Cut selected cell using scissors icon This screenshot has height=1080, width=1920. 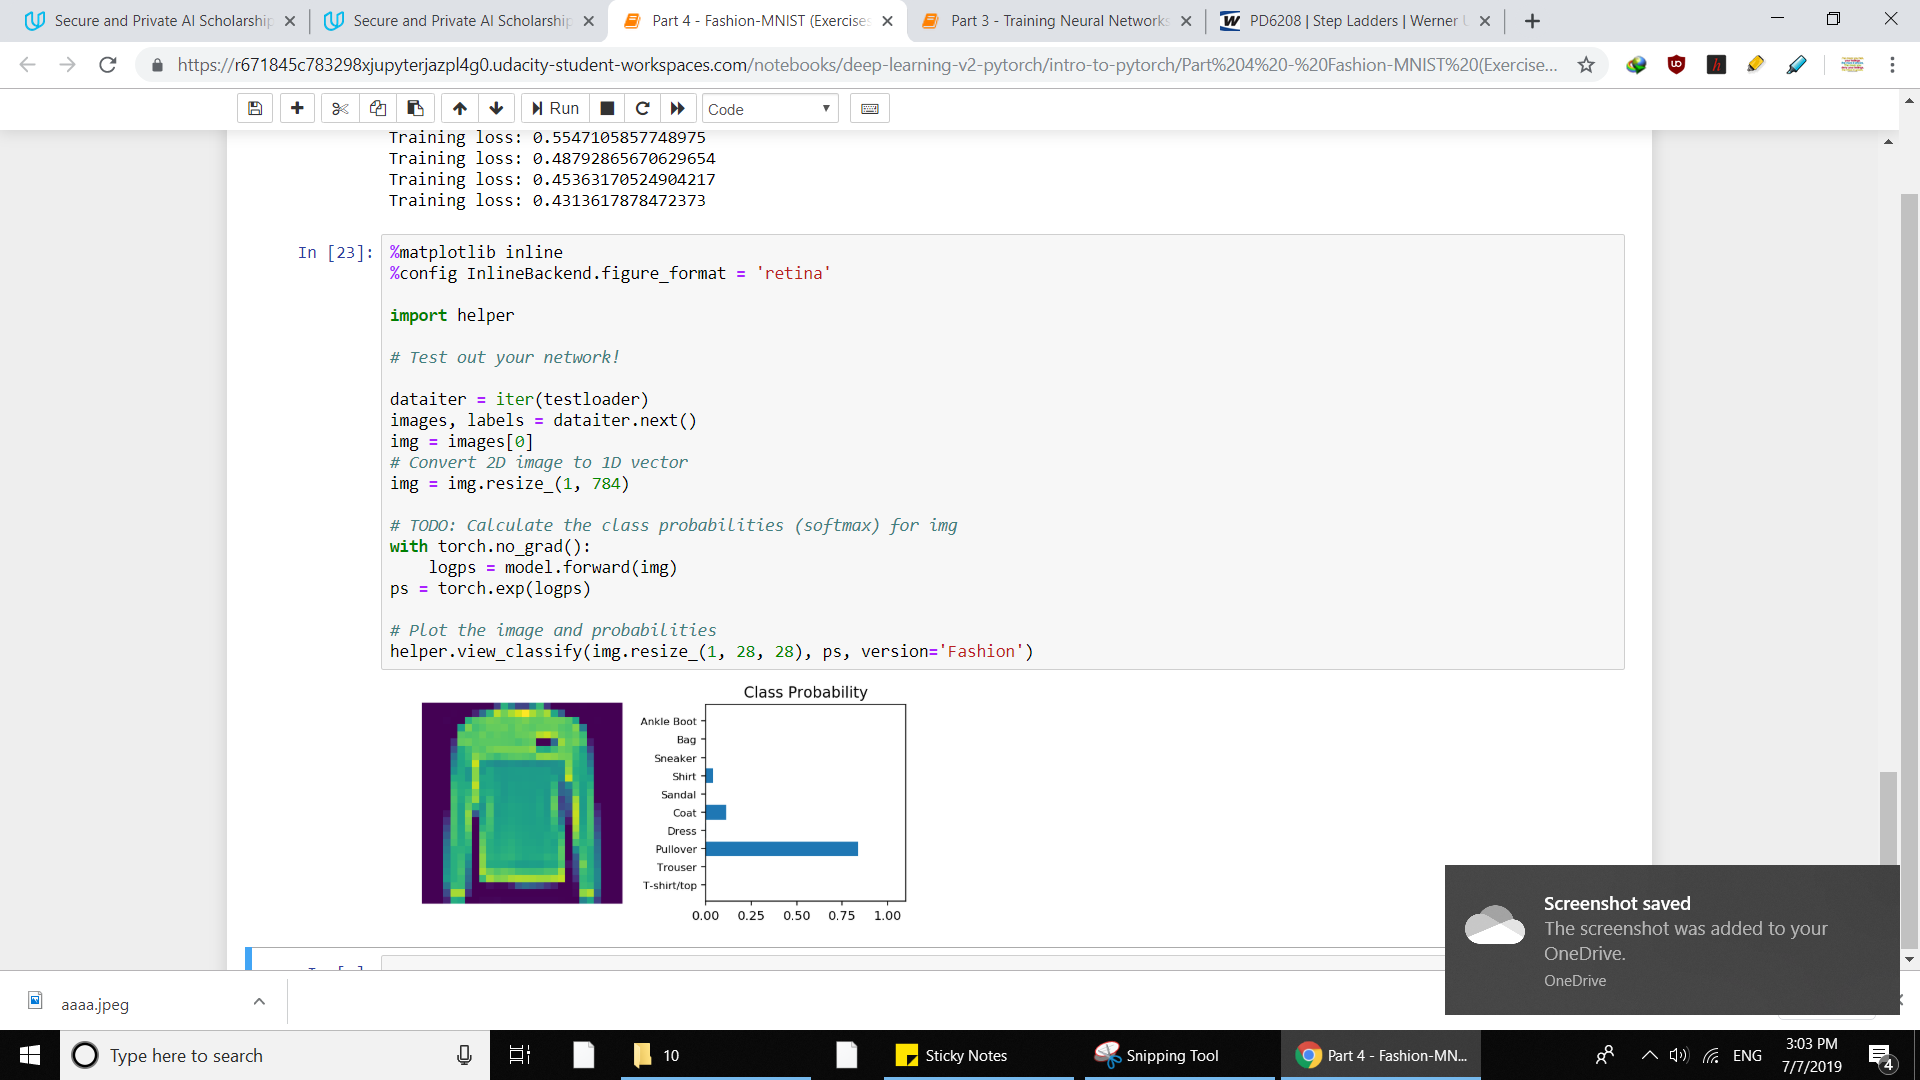(x=340, y=108)
